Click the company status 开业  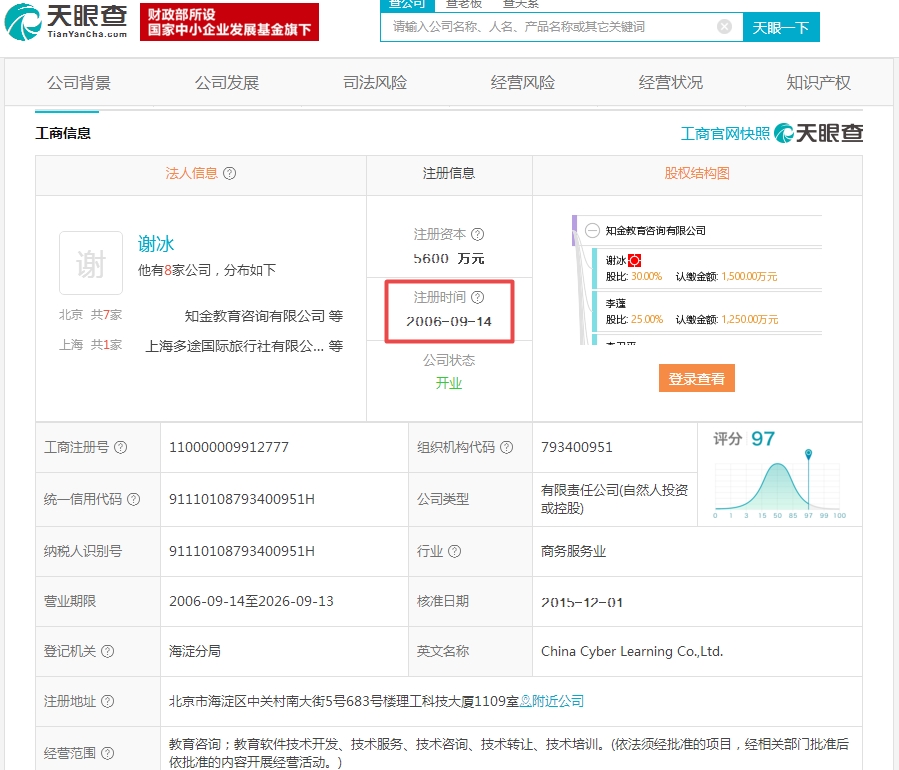[449, 383]
